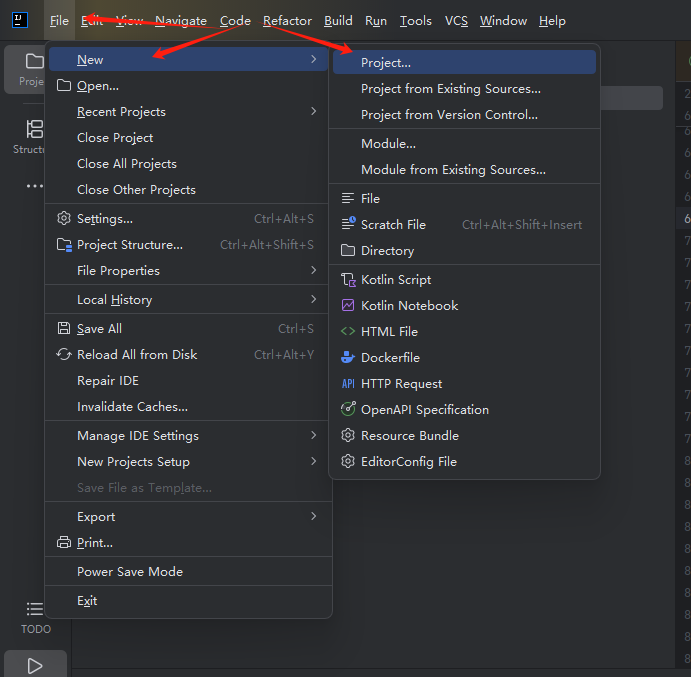The width and height of the screenshot is (691, 677).
Task: Click the Project Structure folder icon
Action: [64, 245]
